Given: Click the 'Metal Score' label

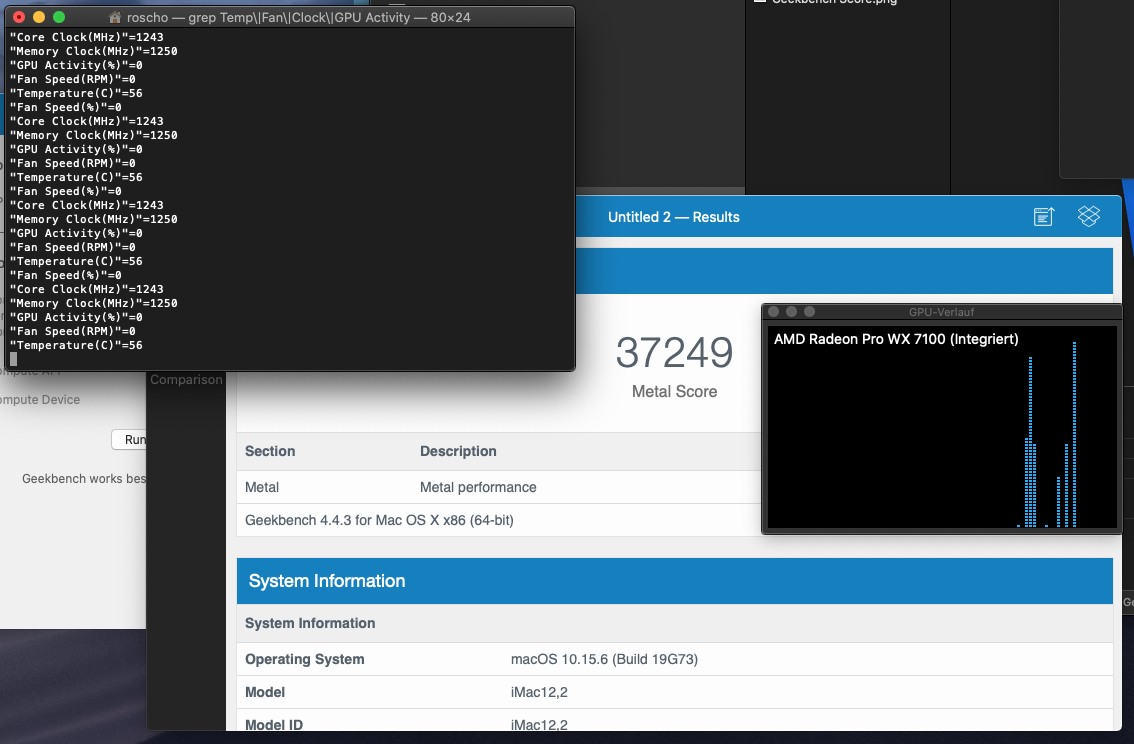Looking at the screenshot, I should point(674,391).
